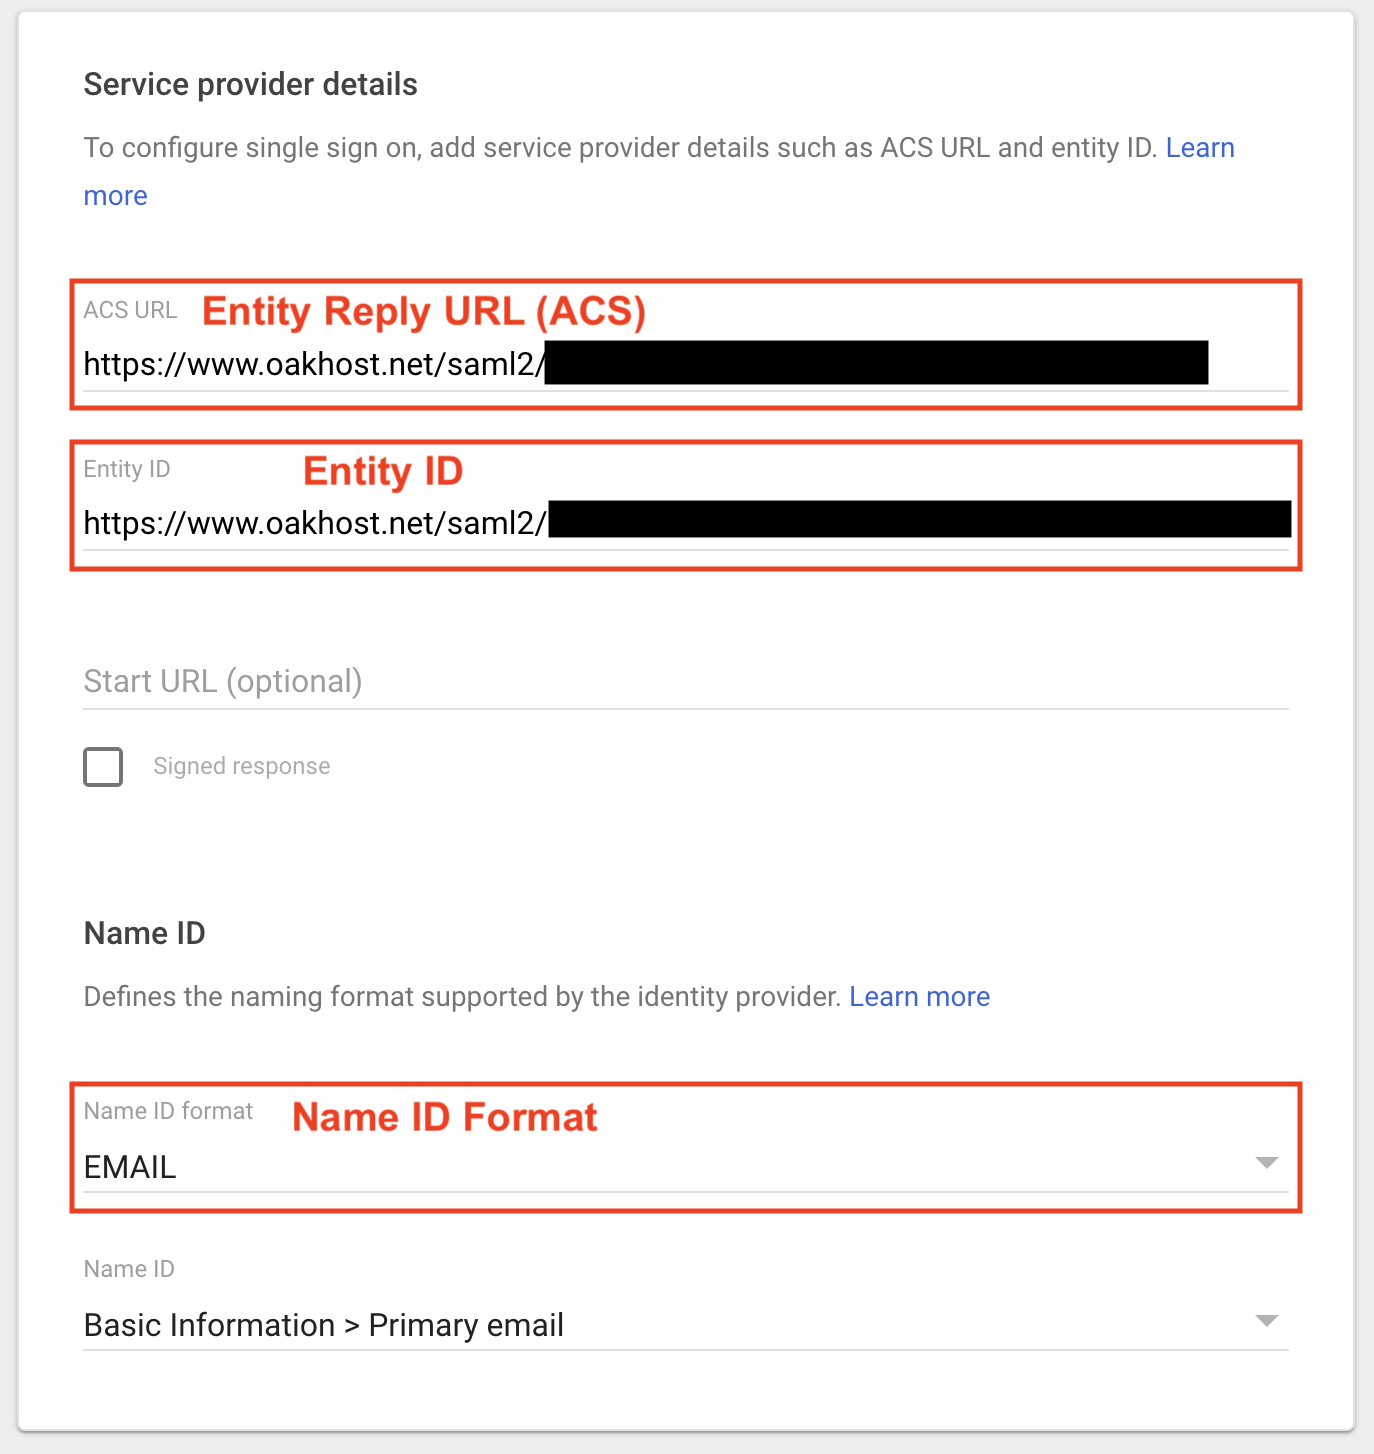This screenshot has width=1374, height=1454.
Task: Open Learn more link beside entity ID description
Action: click(x=1199, y=148)
